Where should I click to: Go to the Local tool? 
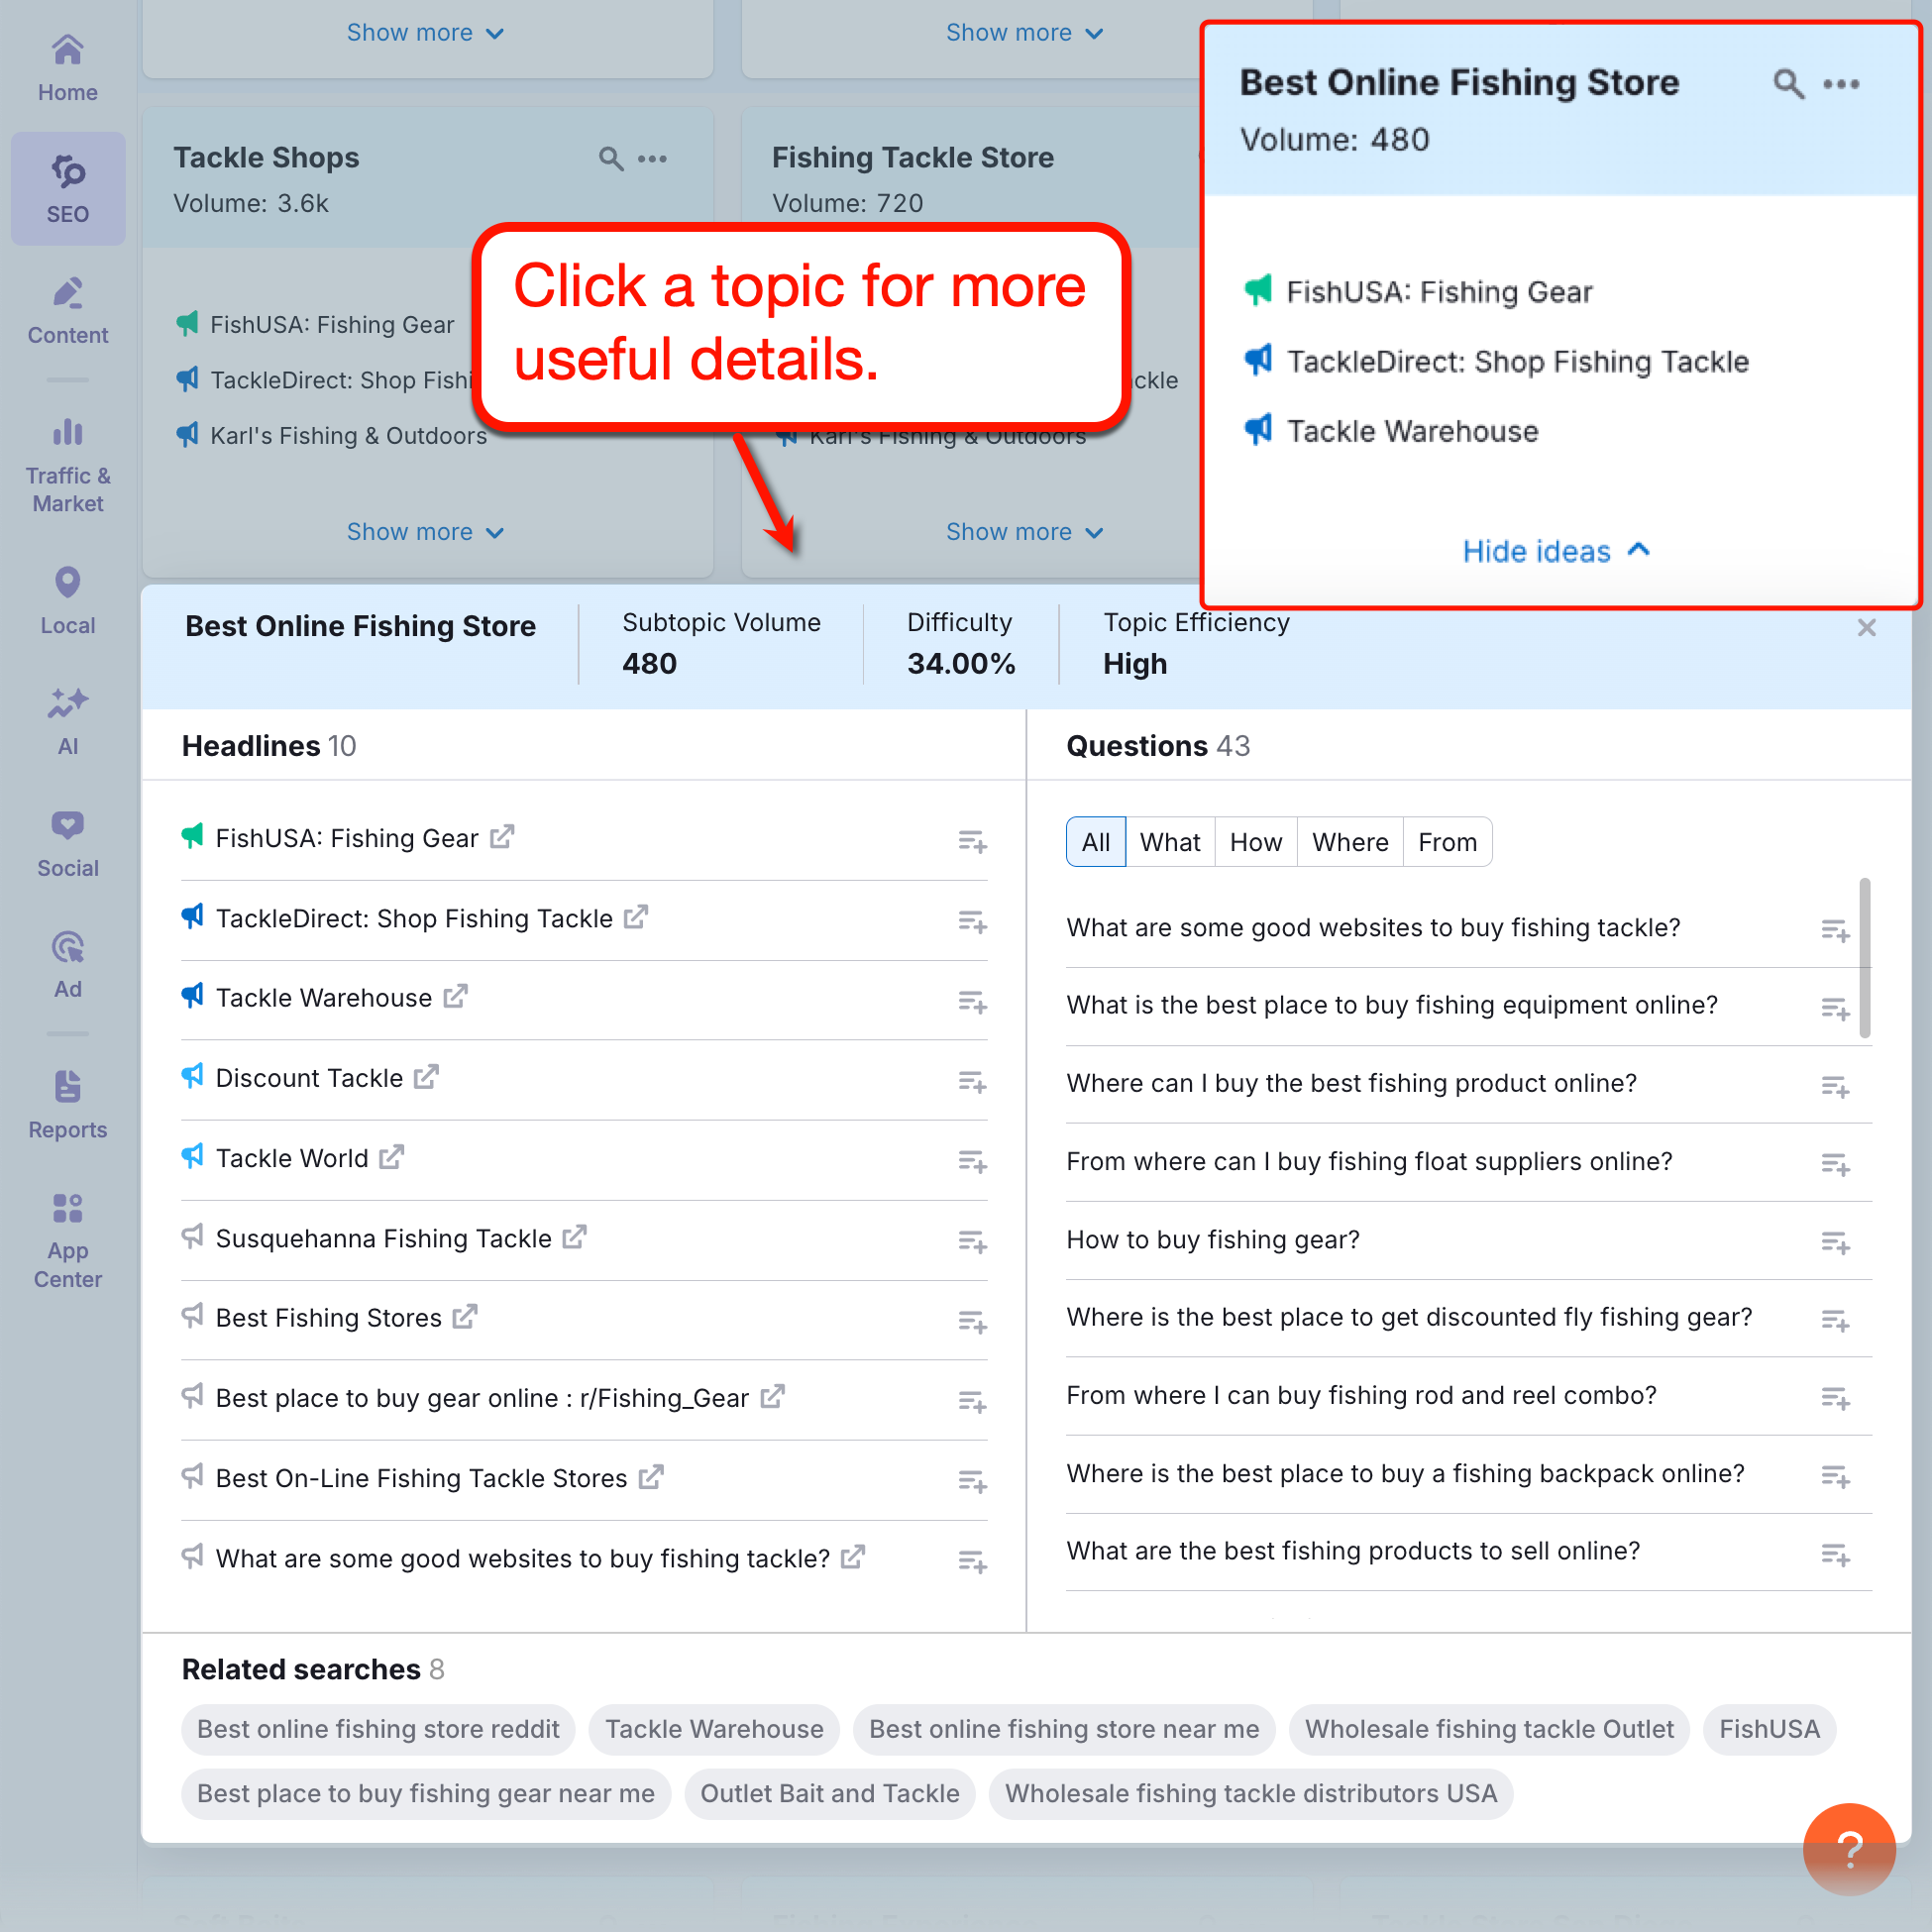point(67,597)
